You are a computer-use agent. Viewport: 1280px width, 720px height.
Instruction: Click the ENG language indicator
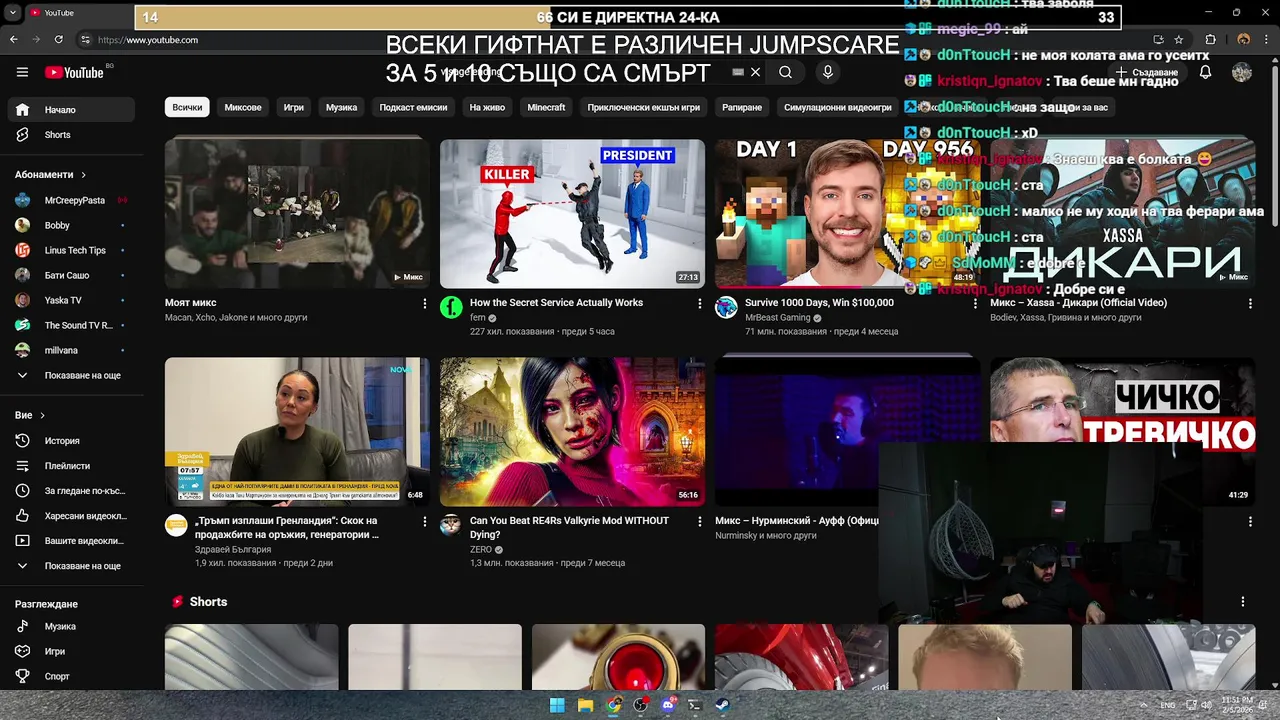coord(1168,705)
